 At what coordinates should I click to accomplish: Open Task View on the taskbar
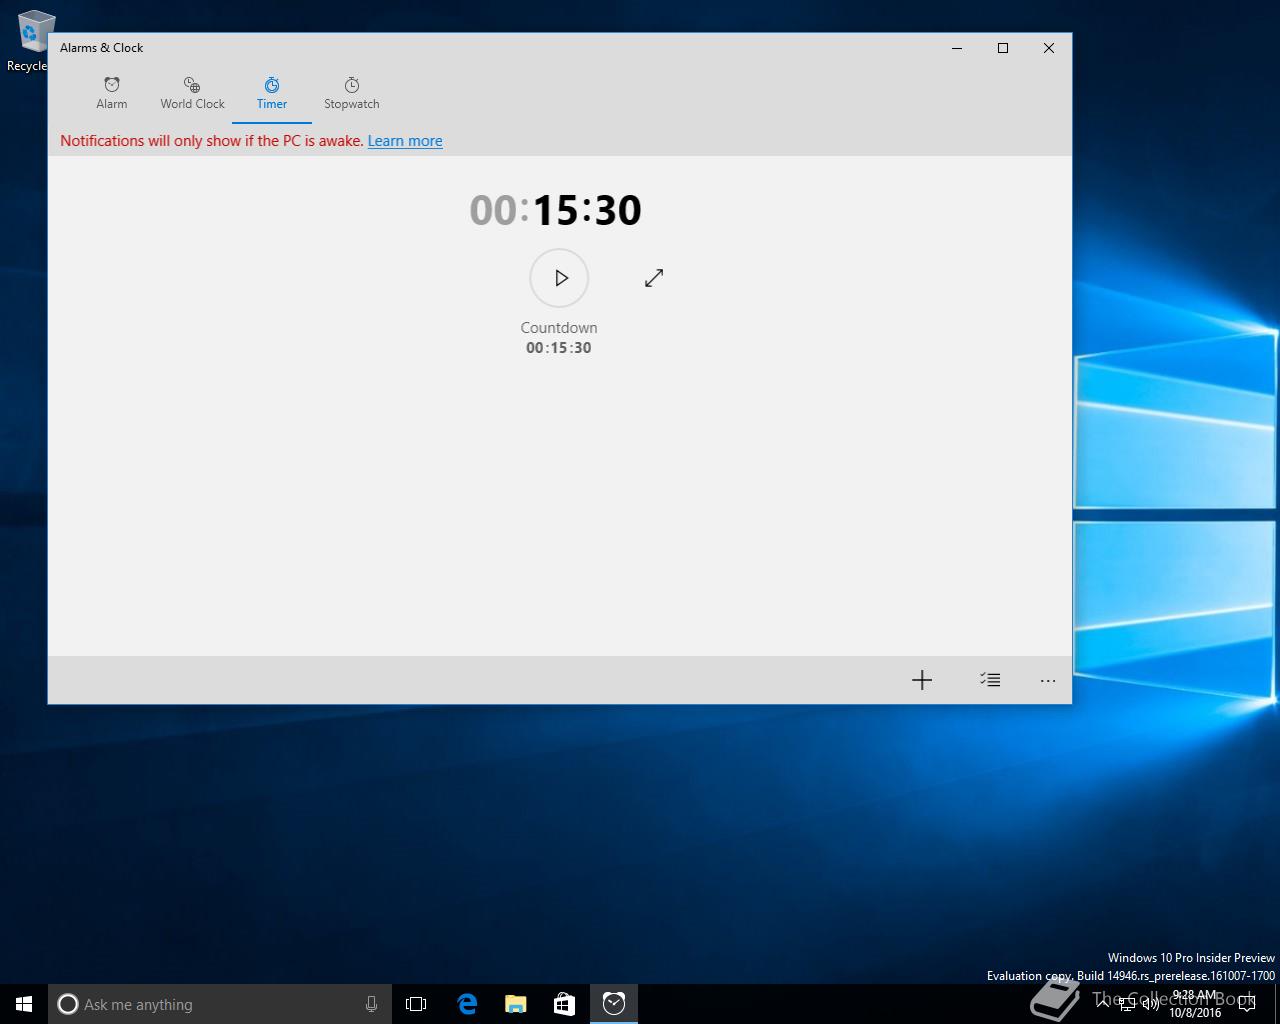pos(416,1004)
